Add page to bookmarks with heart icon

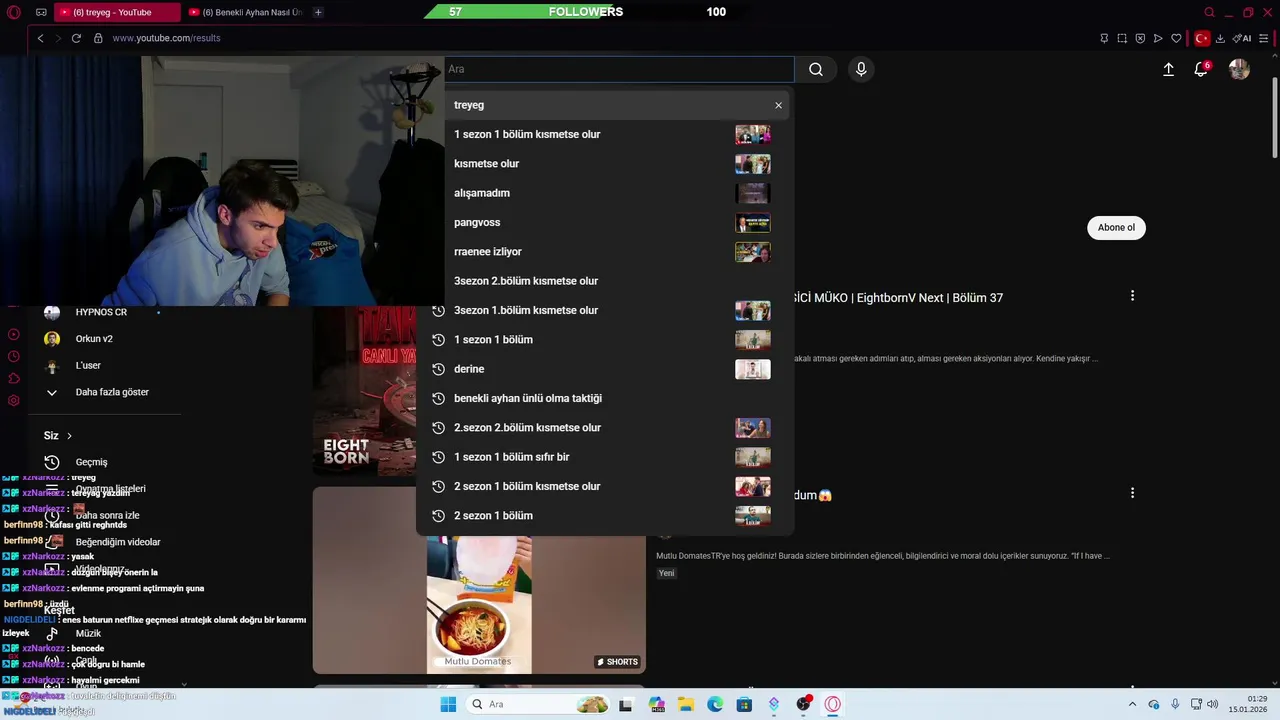1176,38
